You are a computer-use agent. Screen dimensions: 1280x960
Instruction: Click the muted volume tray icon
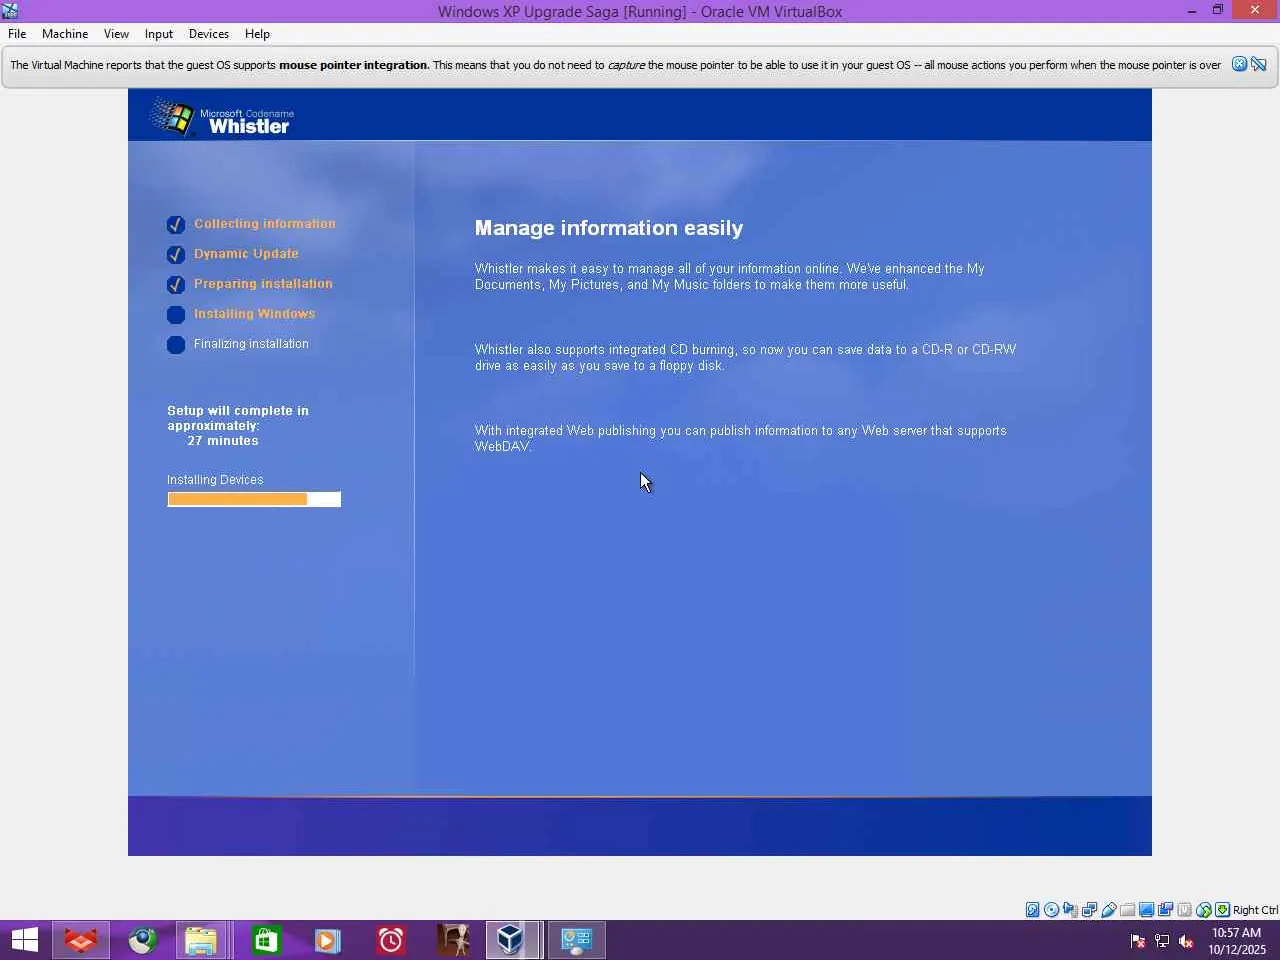(1186, 941)
